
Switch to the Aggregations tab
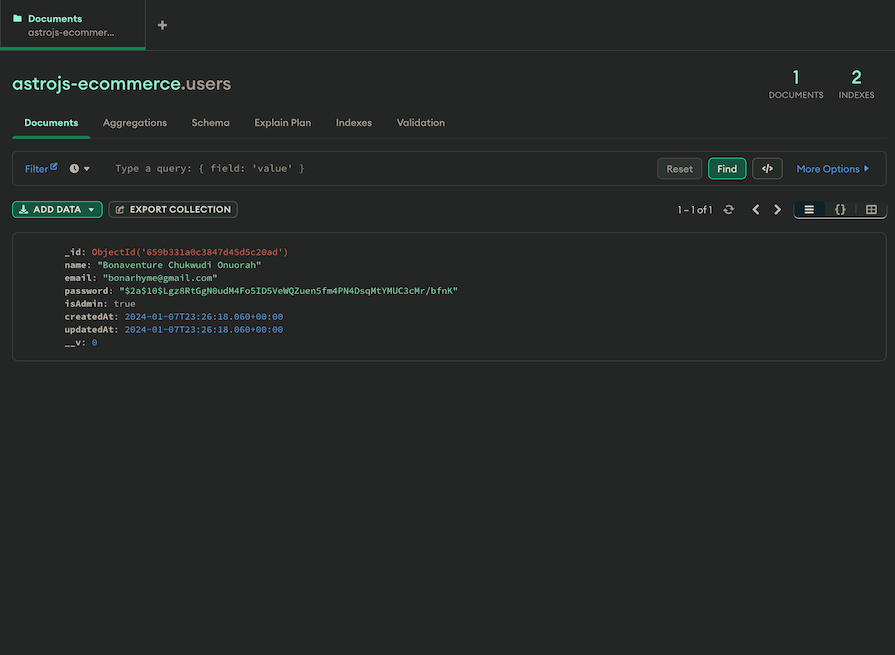[135, 123]
